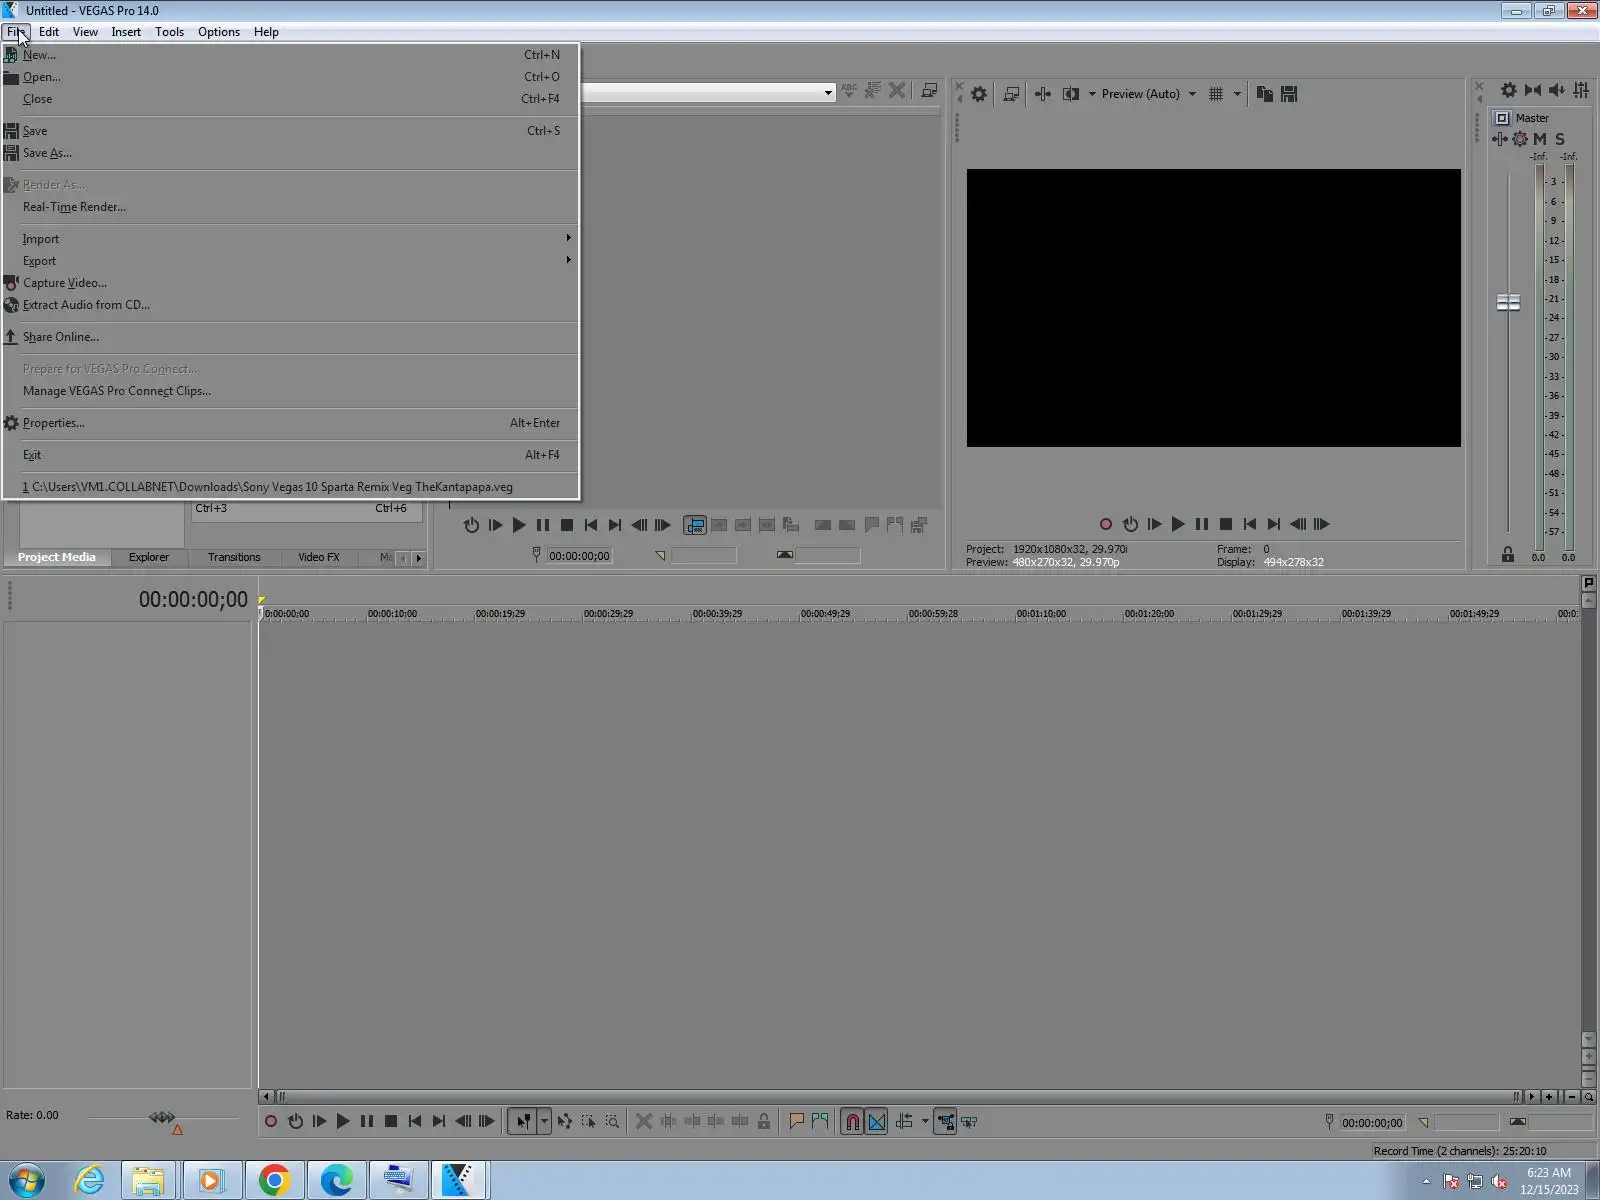Stop trimmer playback
This screenshot has height=1200, width=1600.
click(x=567, y=525)
